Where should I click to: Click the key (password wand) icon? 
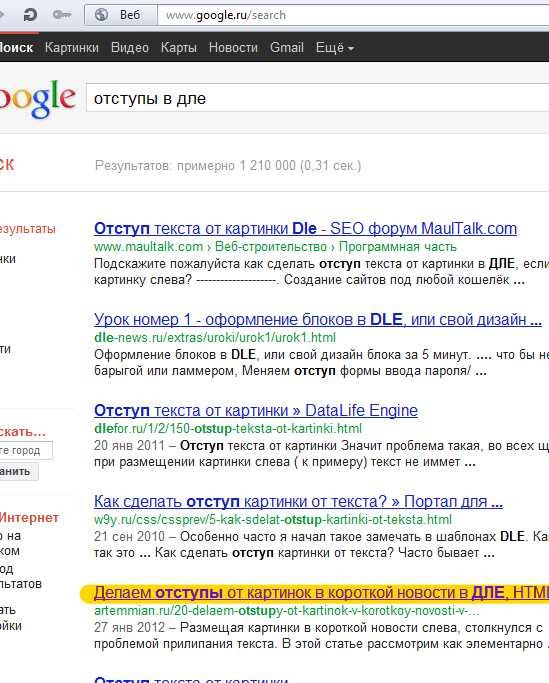pos(62,15)
